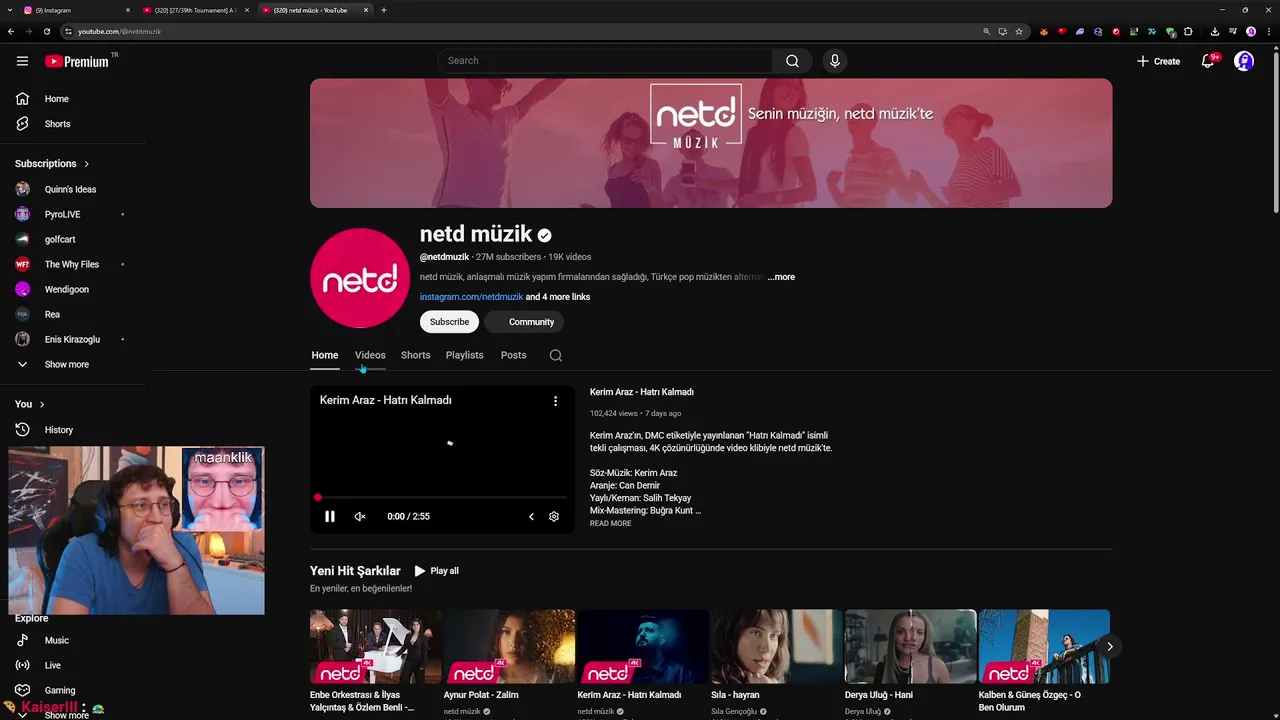Open the browser zoom magnifier icon

[x=986, y=31]
